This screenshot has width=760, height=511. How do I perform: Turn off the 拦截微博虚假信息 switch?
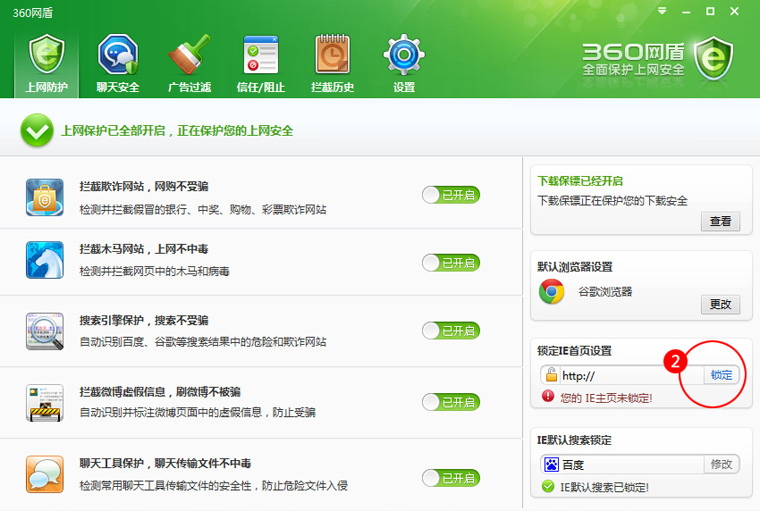[450, 402]
